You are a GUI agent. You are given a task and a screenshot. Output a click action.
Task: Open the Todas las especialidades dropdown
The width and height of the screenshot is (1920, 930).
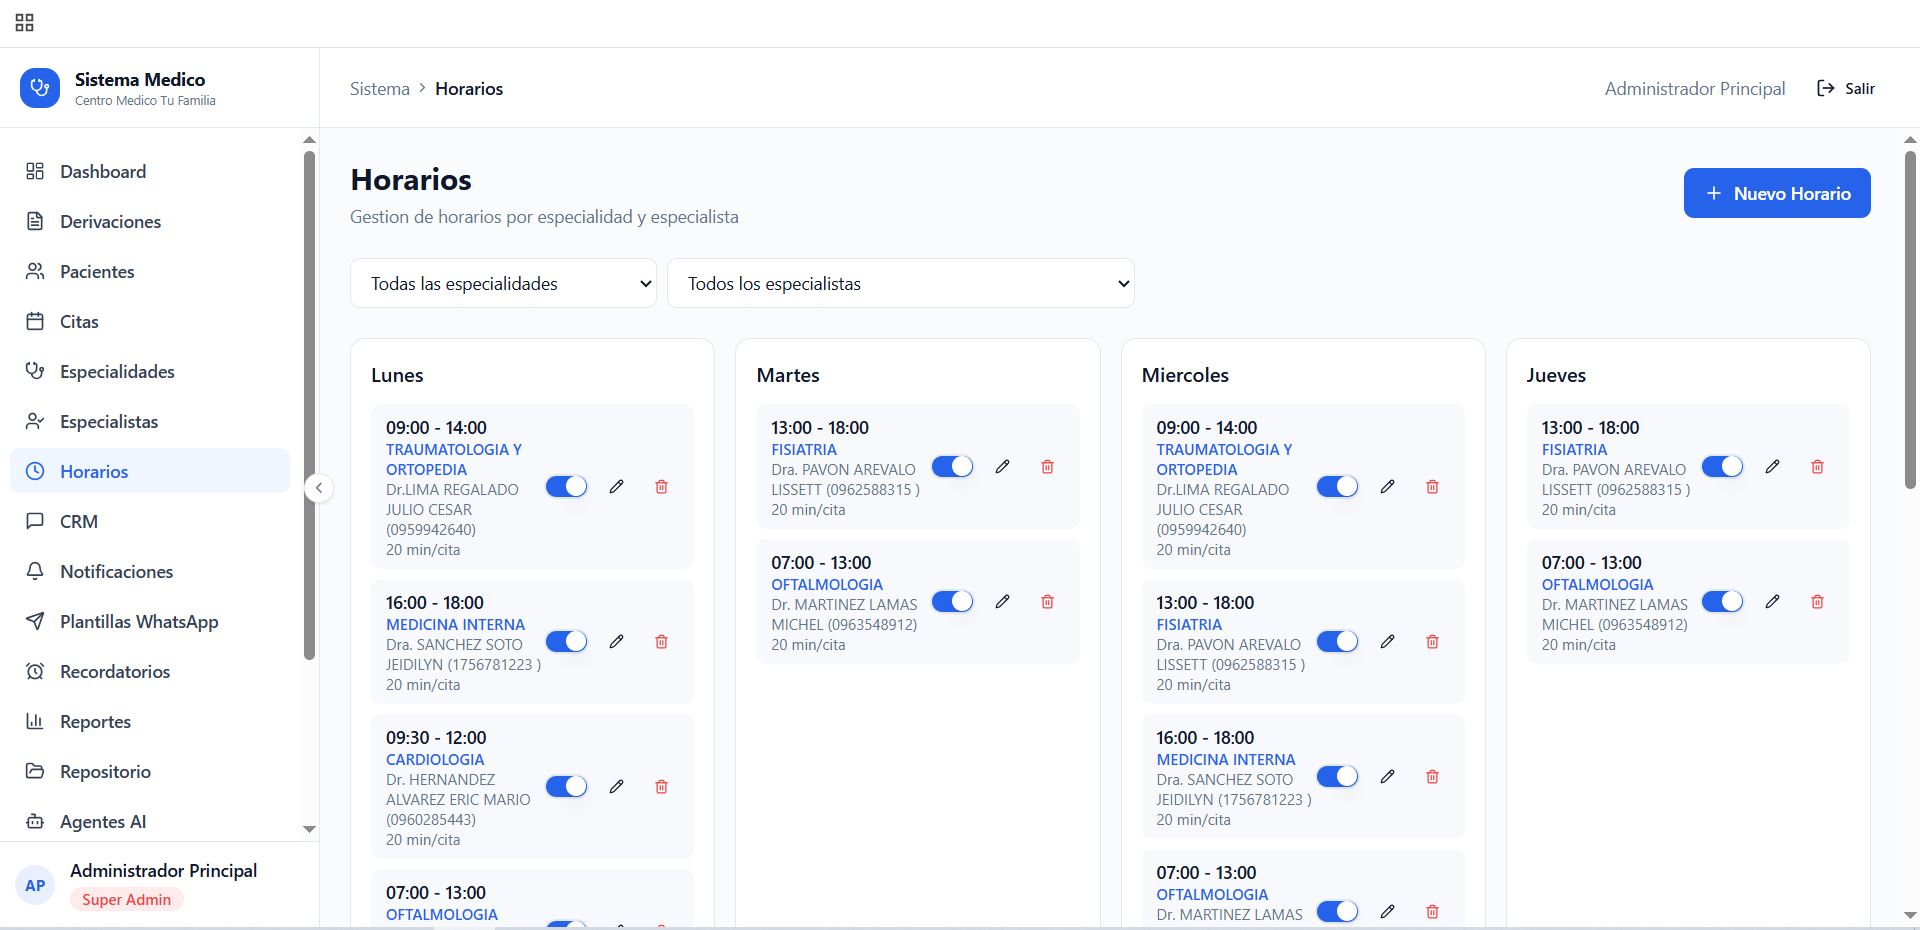pyautogui.click(x=503, y=284)
